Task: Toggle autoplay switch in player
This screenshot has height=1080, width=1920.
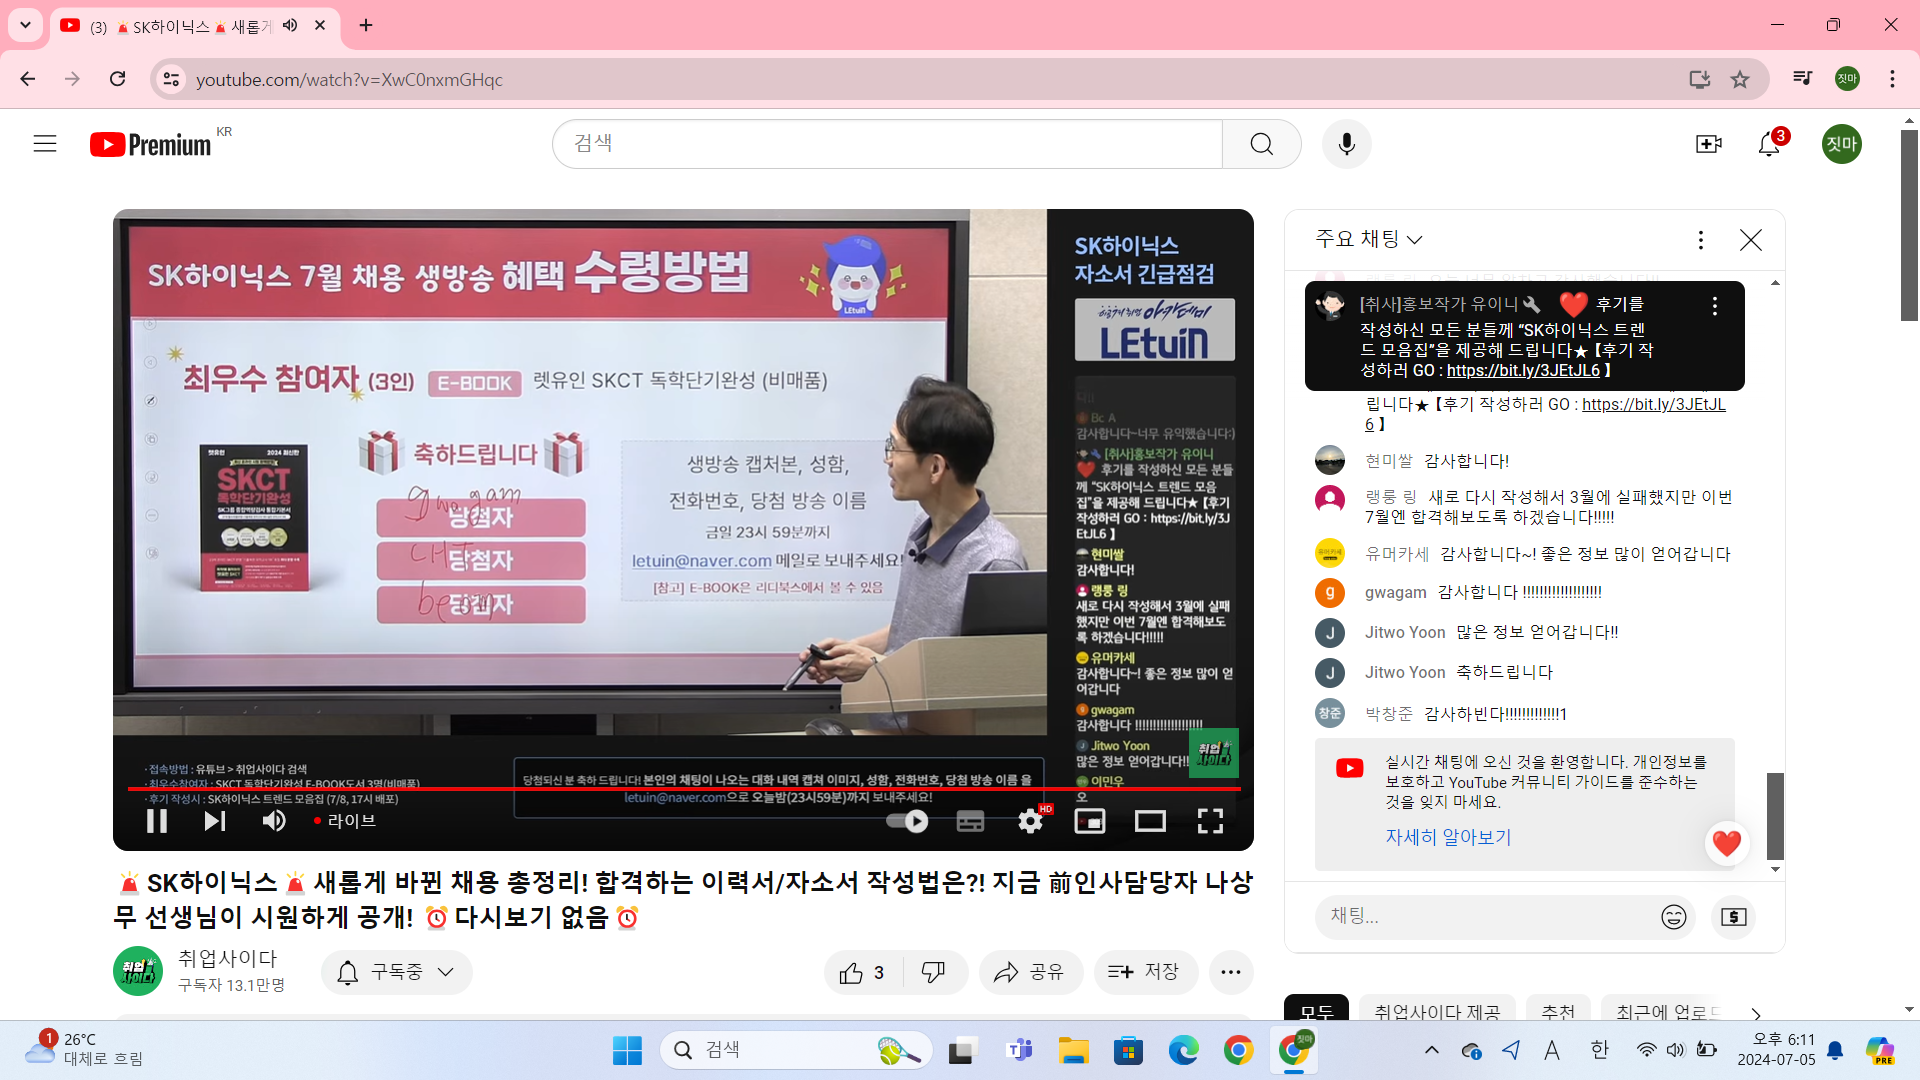Action: [x=908, y=821]
